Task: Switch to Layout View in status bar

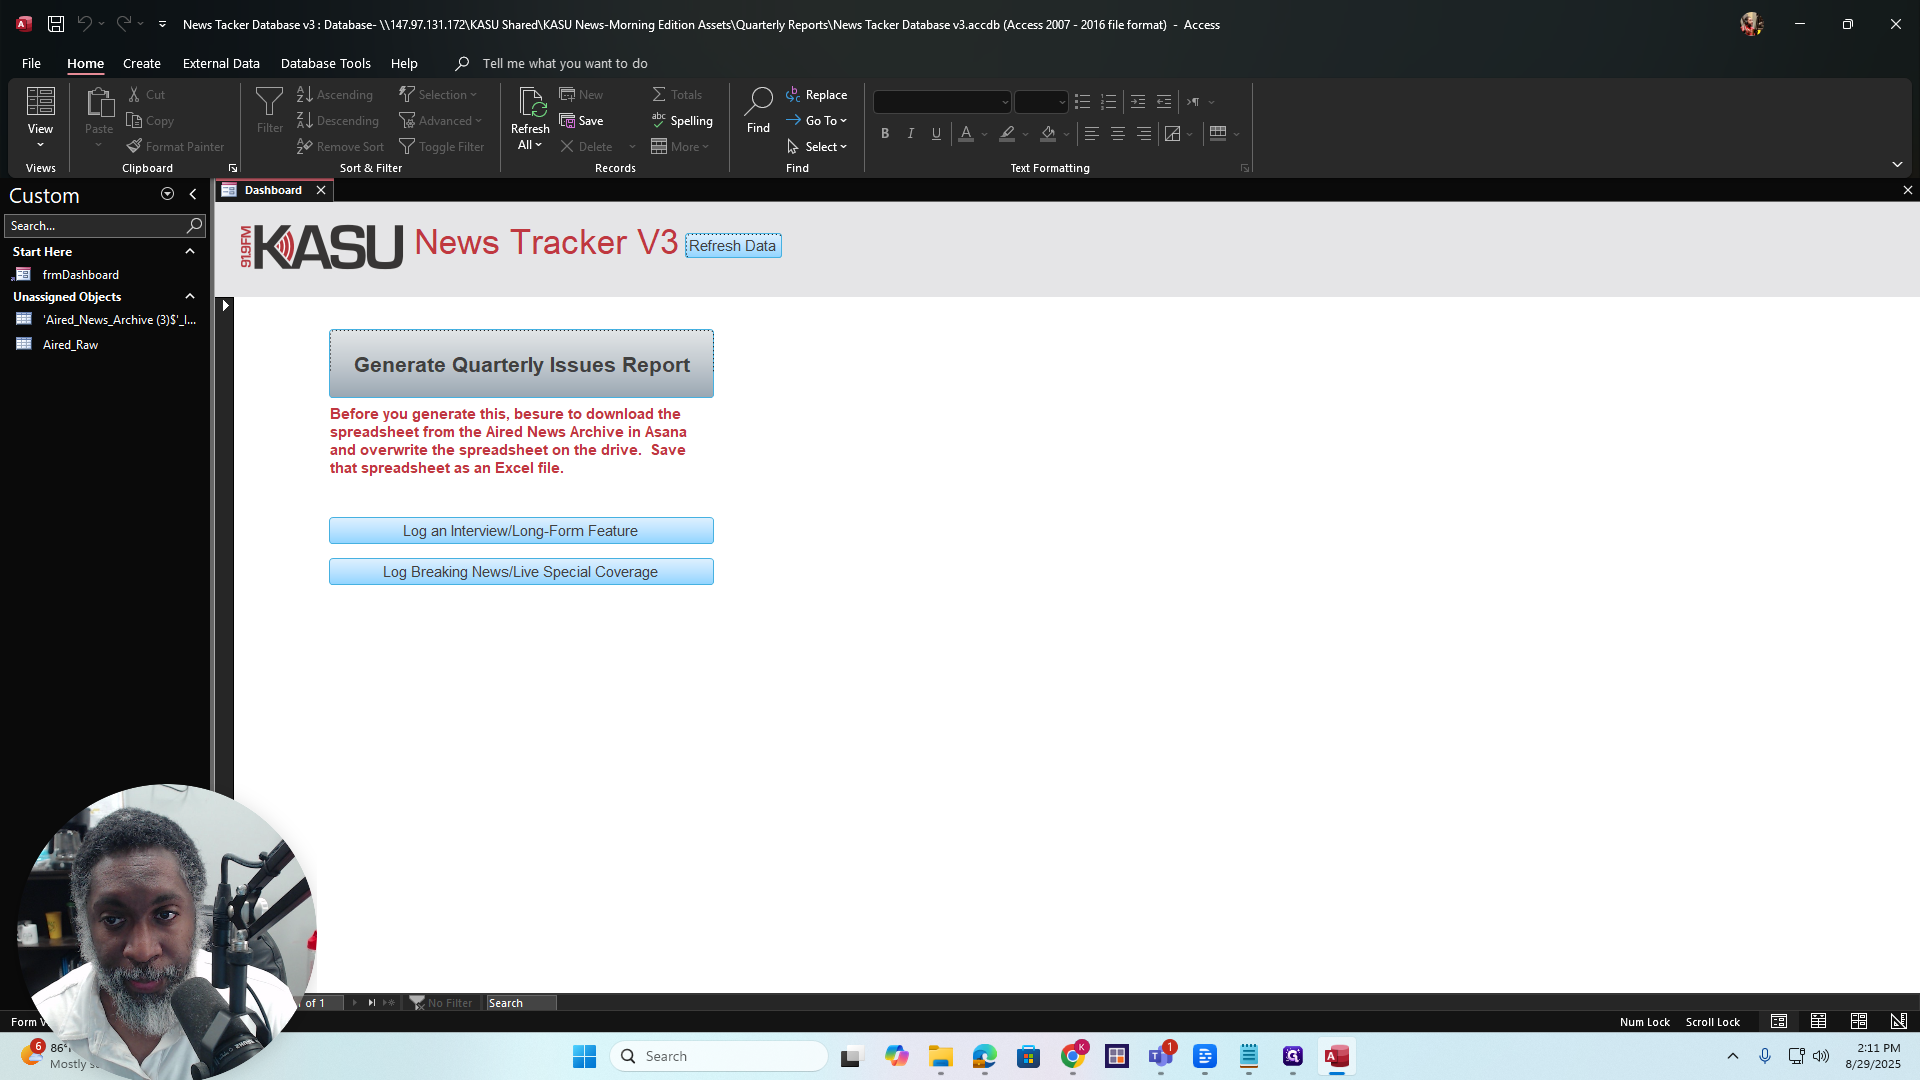Action: (1859, 1021)
